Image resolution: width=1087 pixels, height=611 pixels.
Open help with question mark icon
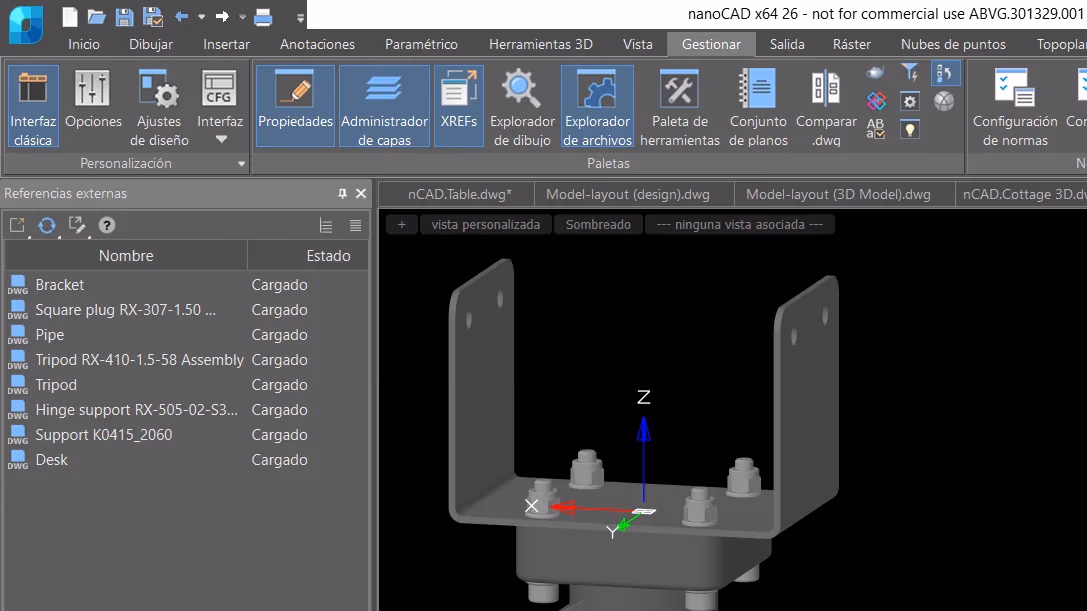(107, 225)
